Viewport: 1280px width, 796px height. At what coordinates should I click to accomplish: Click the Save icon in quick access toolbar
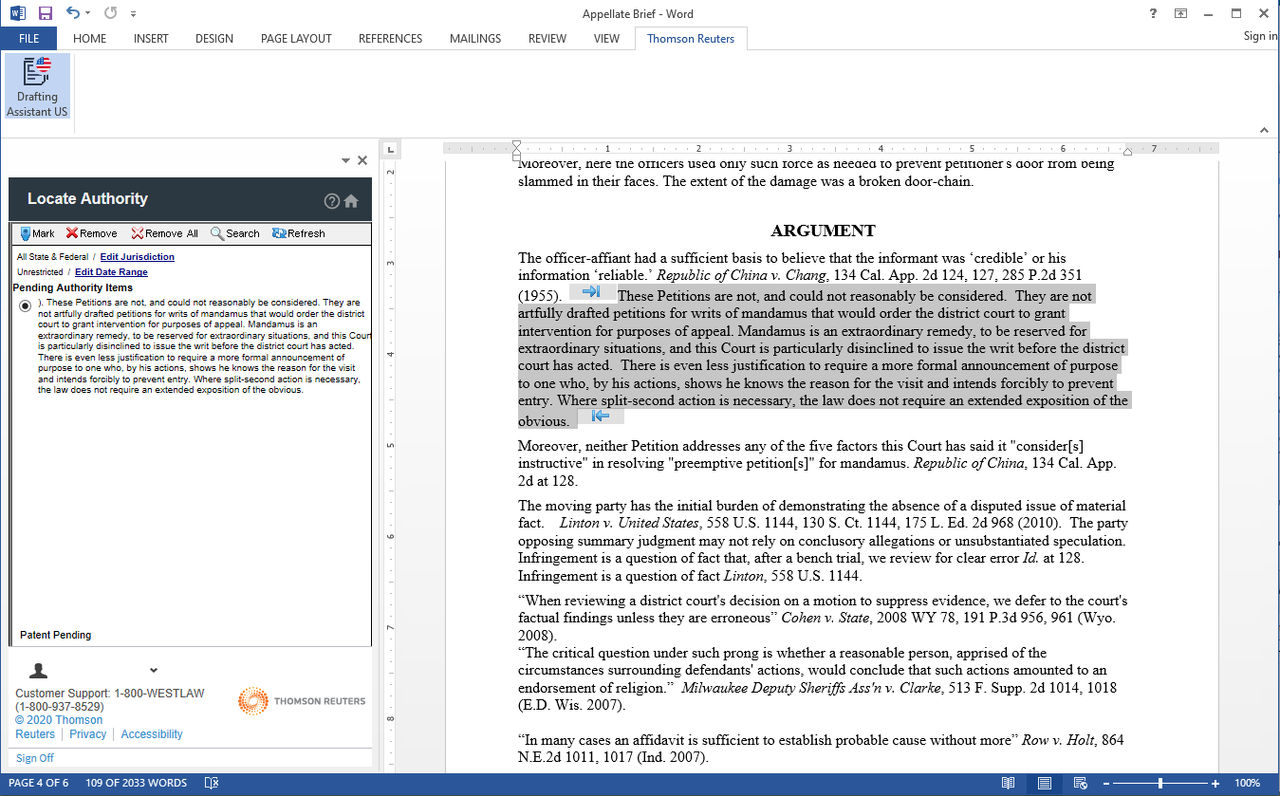45,13
